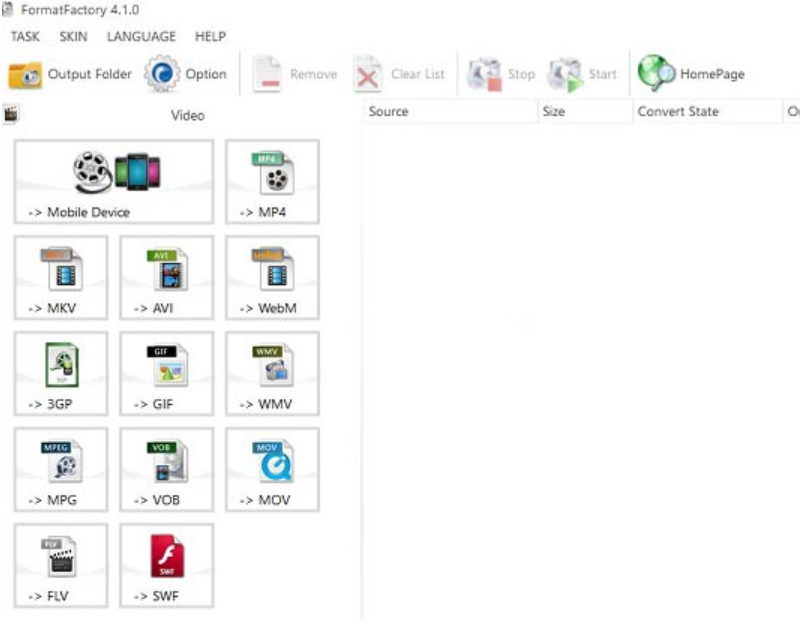This screenshot has width=800, height=628.
Task: Click the Output Folder button
Action: pyautogui.click(x=70, y=75)
